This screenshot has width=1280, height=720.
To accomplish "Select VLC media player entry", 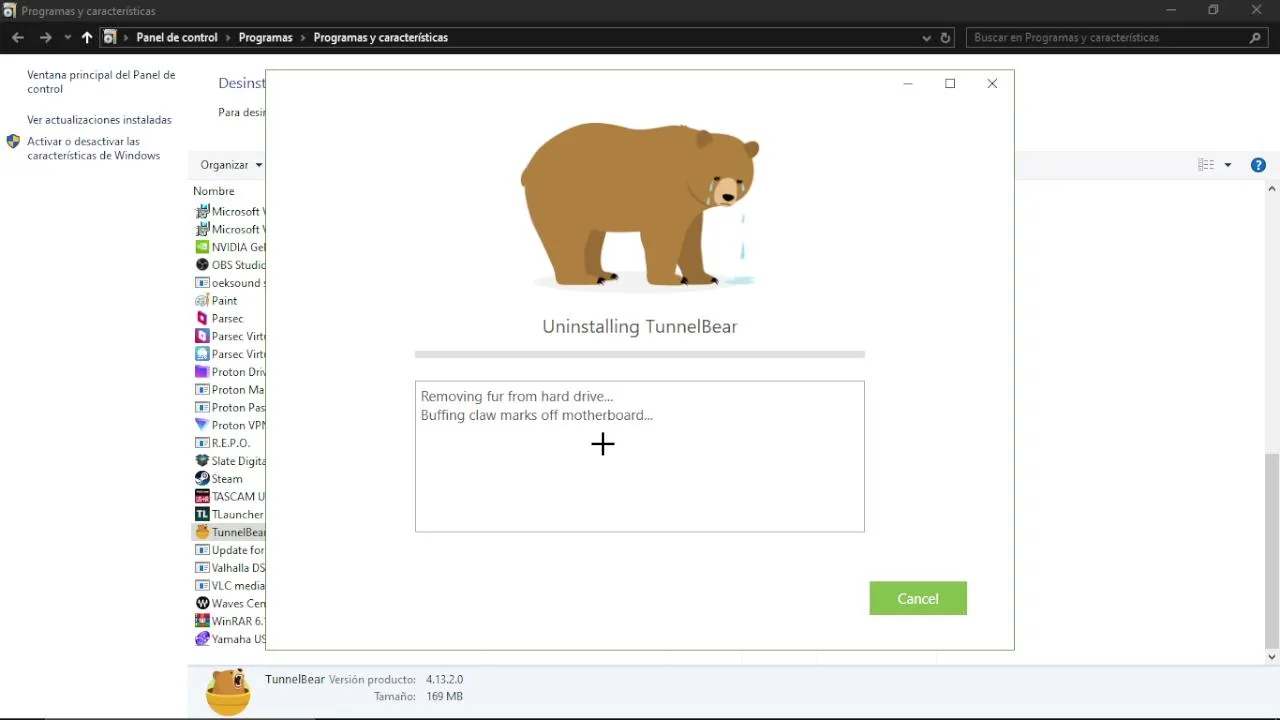I will [230, 586].
